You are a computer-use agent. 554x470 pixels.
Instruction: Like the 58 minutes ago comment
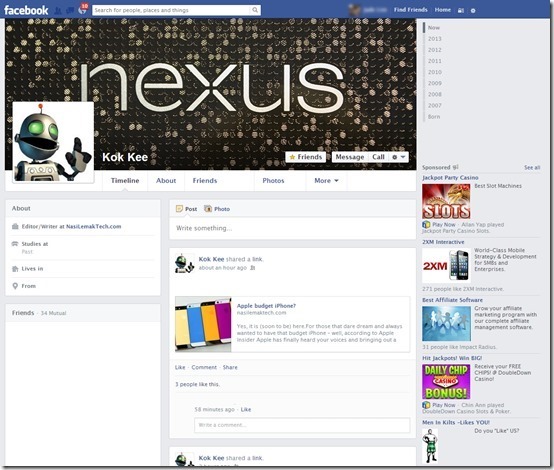pos(246,410)
